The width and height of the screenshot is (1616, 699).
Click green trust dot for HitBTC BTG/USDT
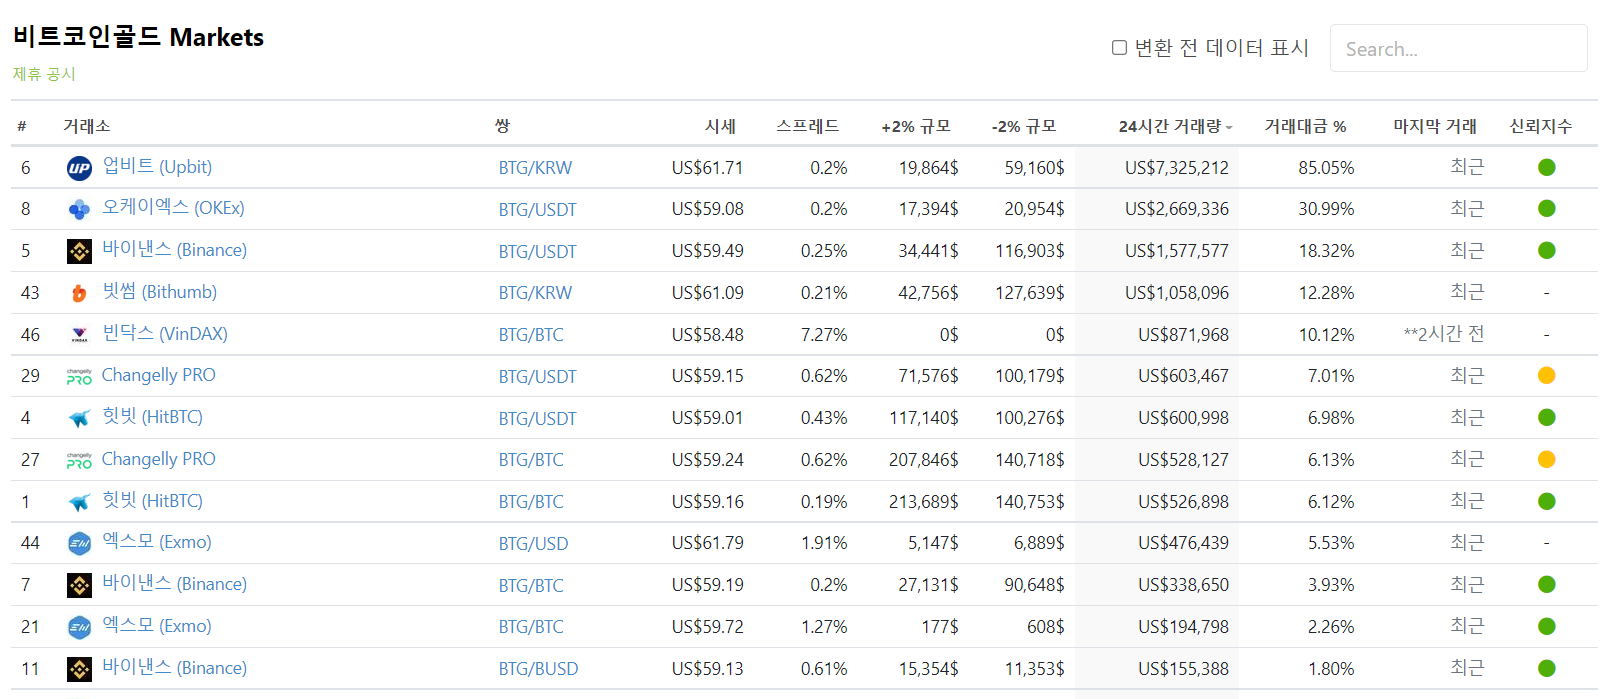pyautogui.click(x=1546, y=417)
